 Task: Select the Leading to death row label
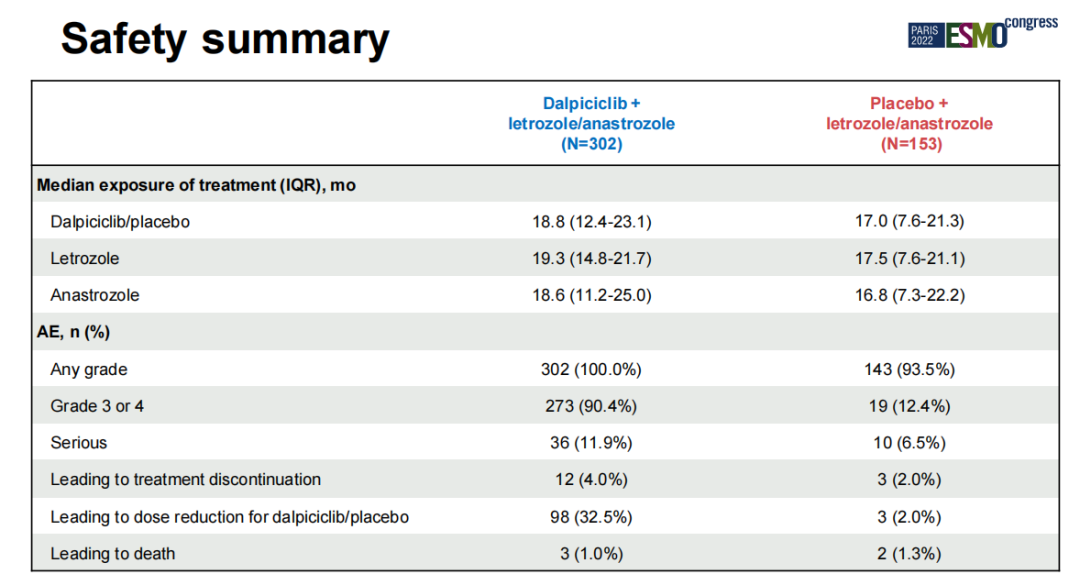point(113,553)
